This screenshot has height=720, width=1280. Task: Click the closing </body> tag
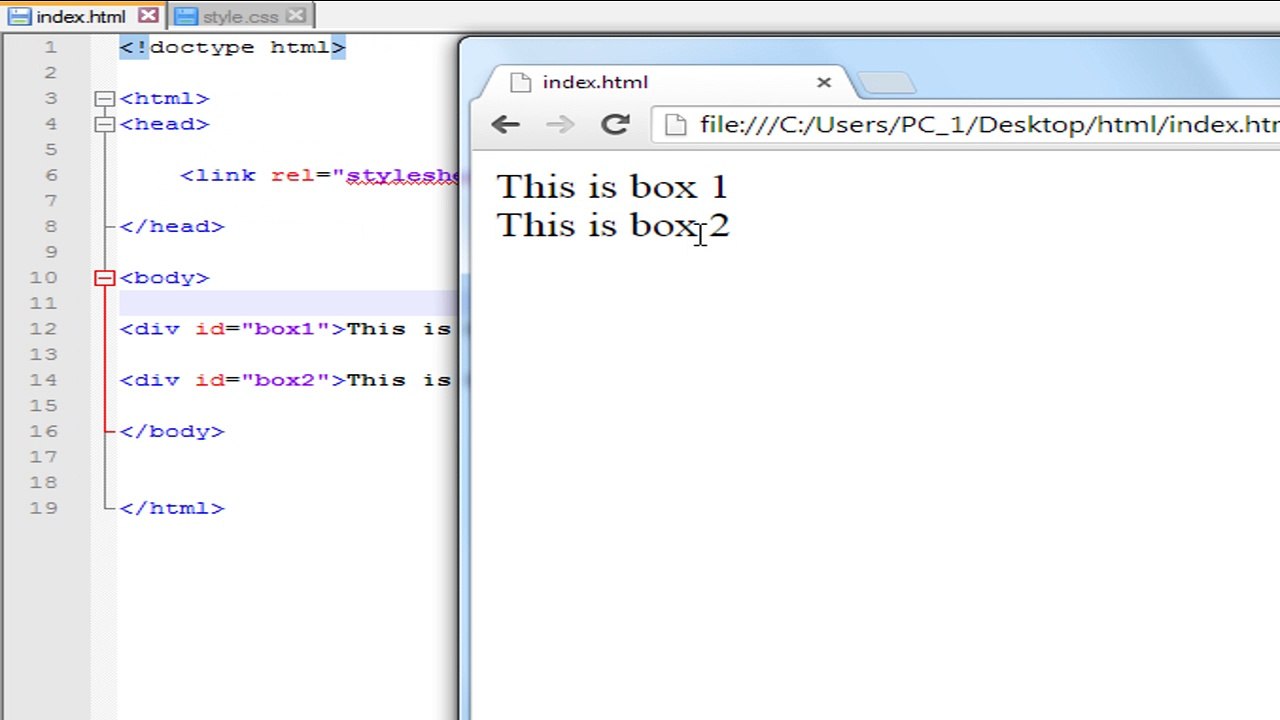(172, 431)
